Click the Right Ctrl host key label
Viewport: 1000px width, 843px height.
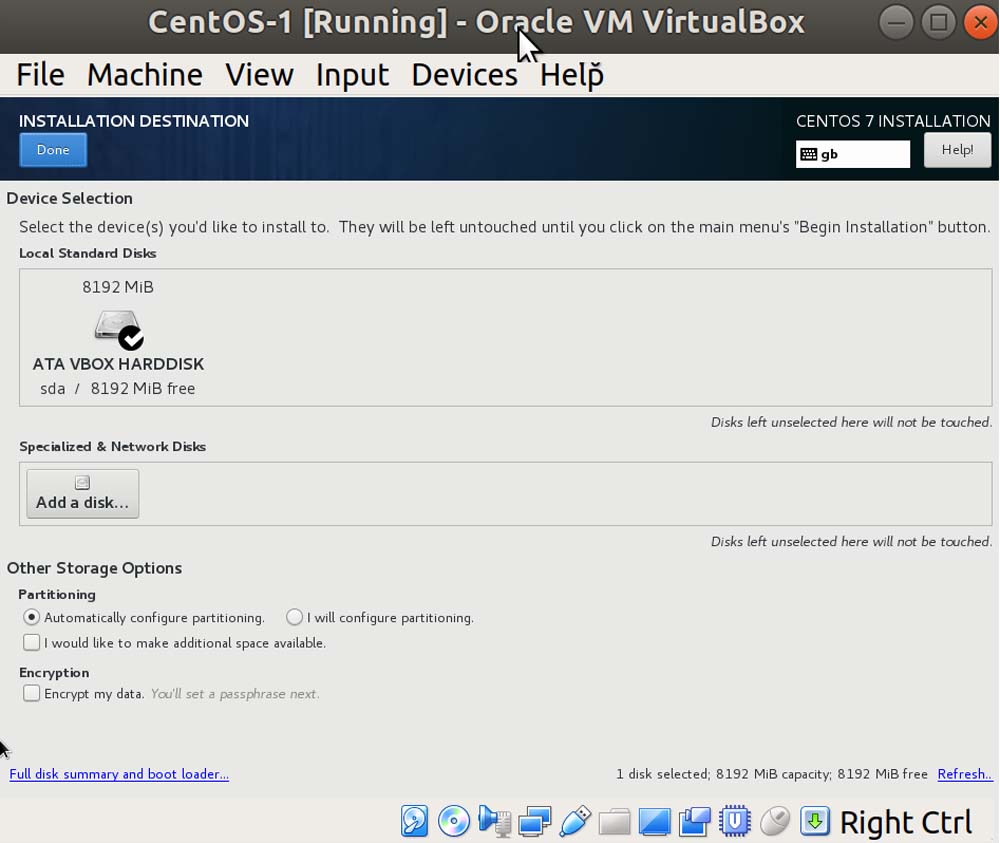pyautogui.click(x=906, y=822)
